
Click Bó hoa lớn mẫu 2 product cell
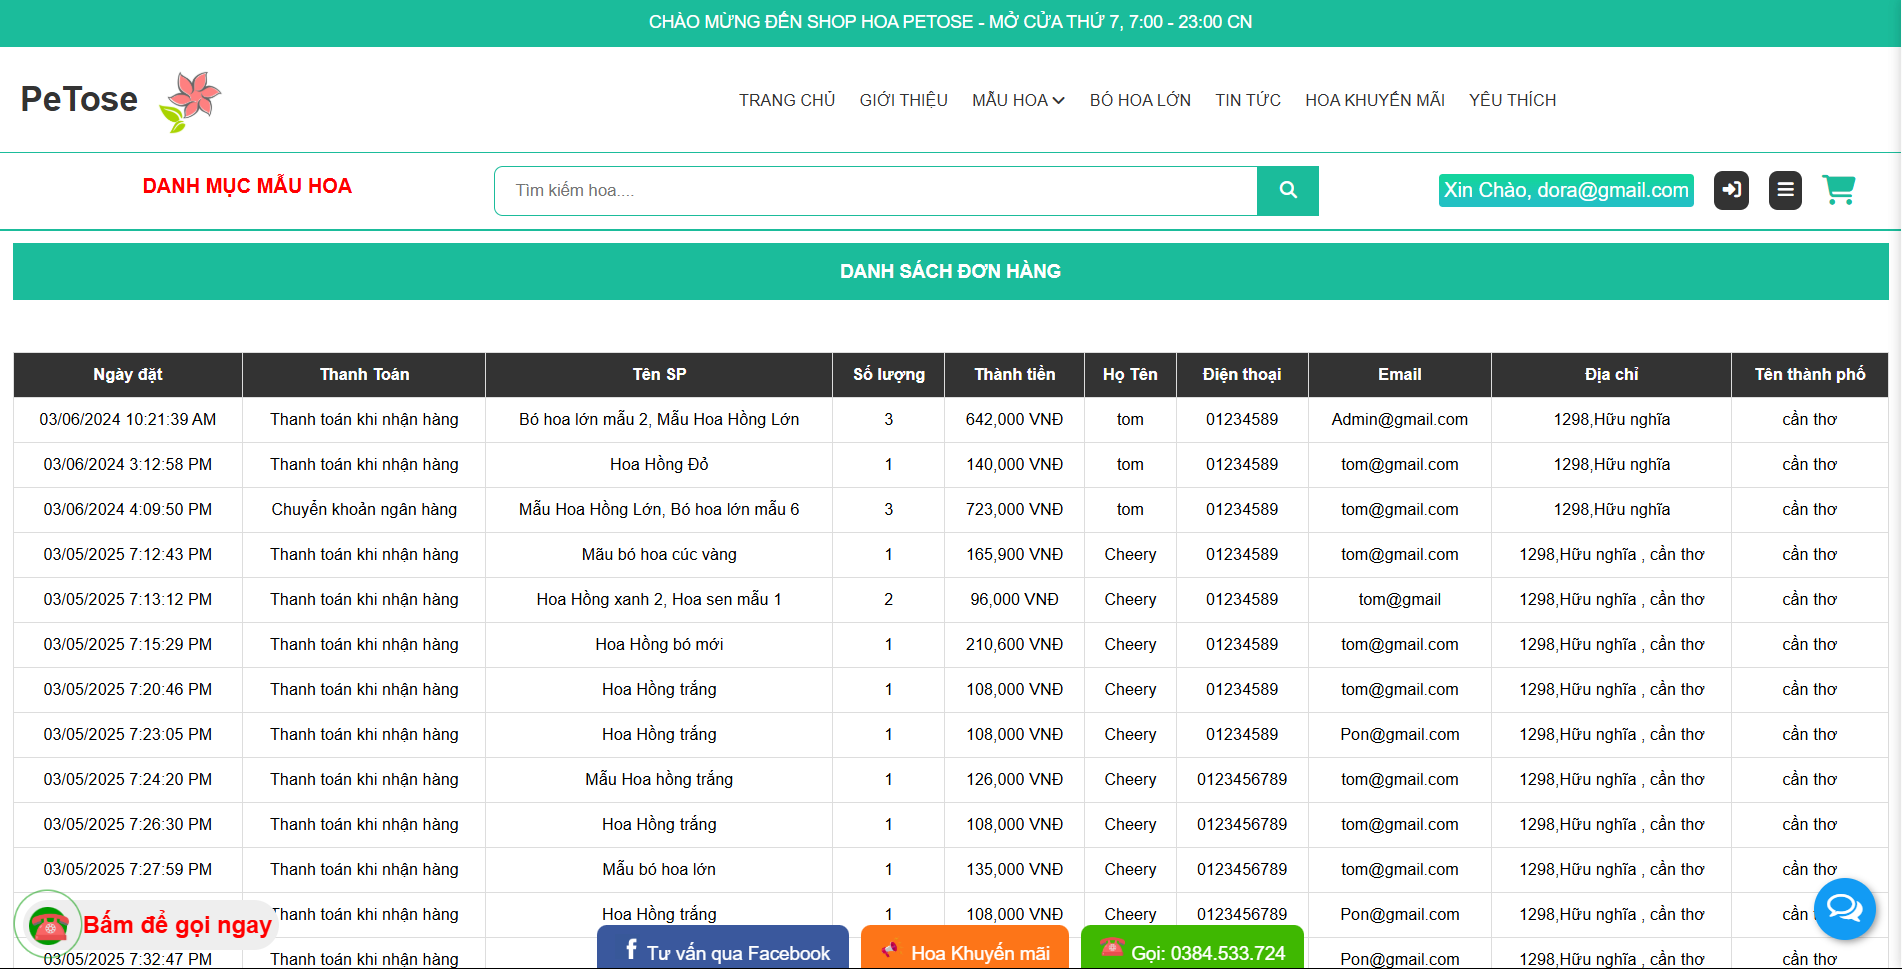(659, 419)
